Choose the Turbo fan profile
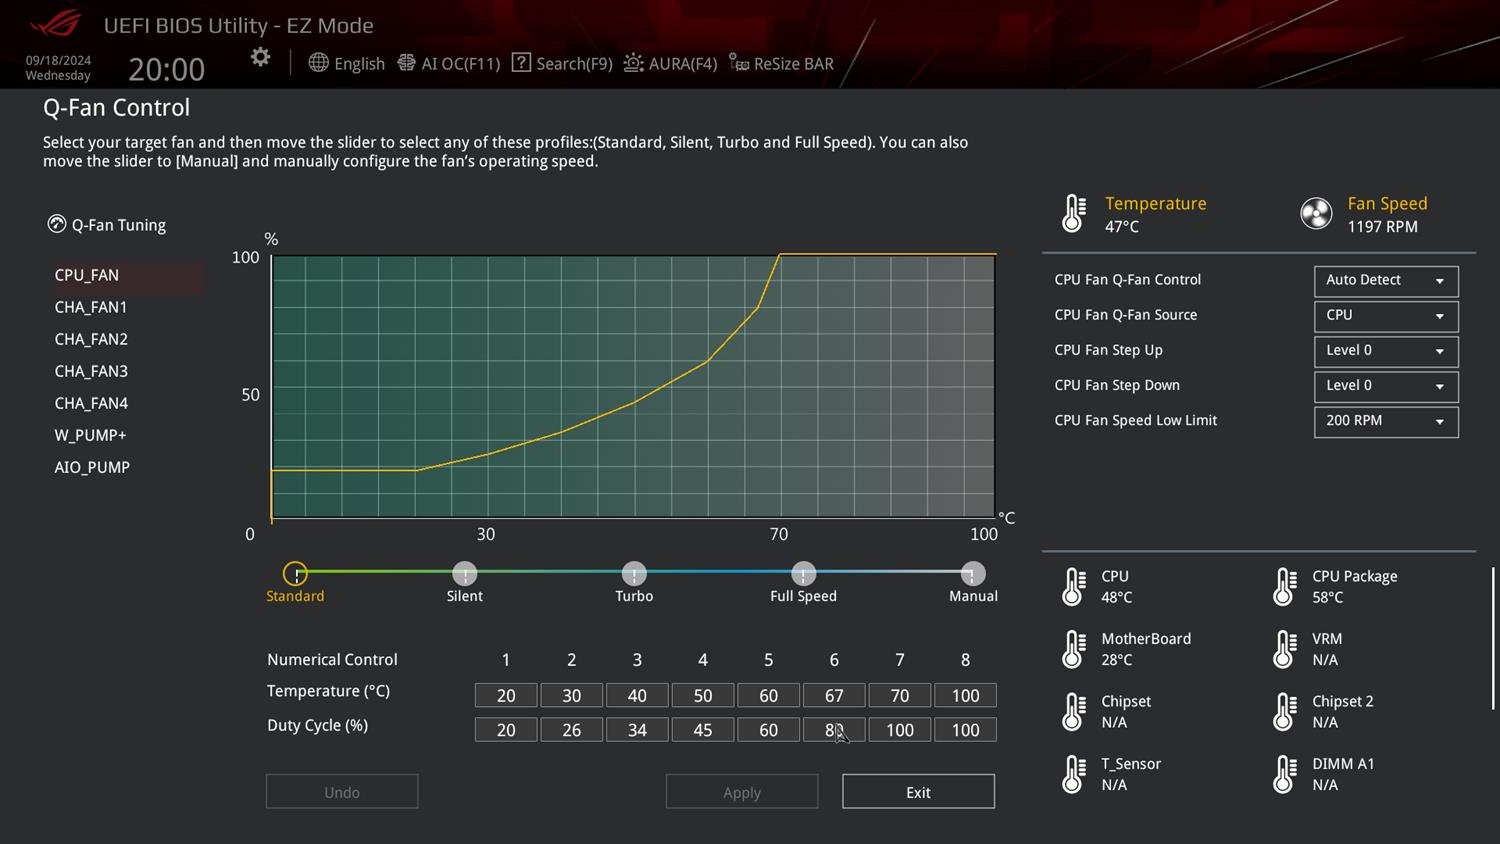Viewport: 1500px width, 844px height. tap(634, 574)
